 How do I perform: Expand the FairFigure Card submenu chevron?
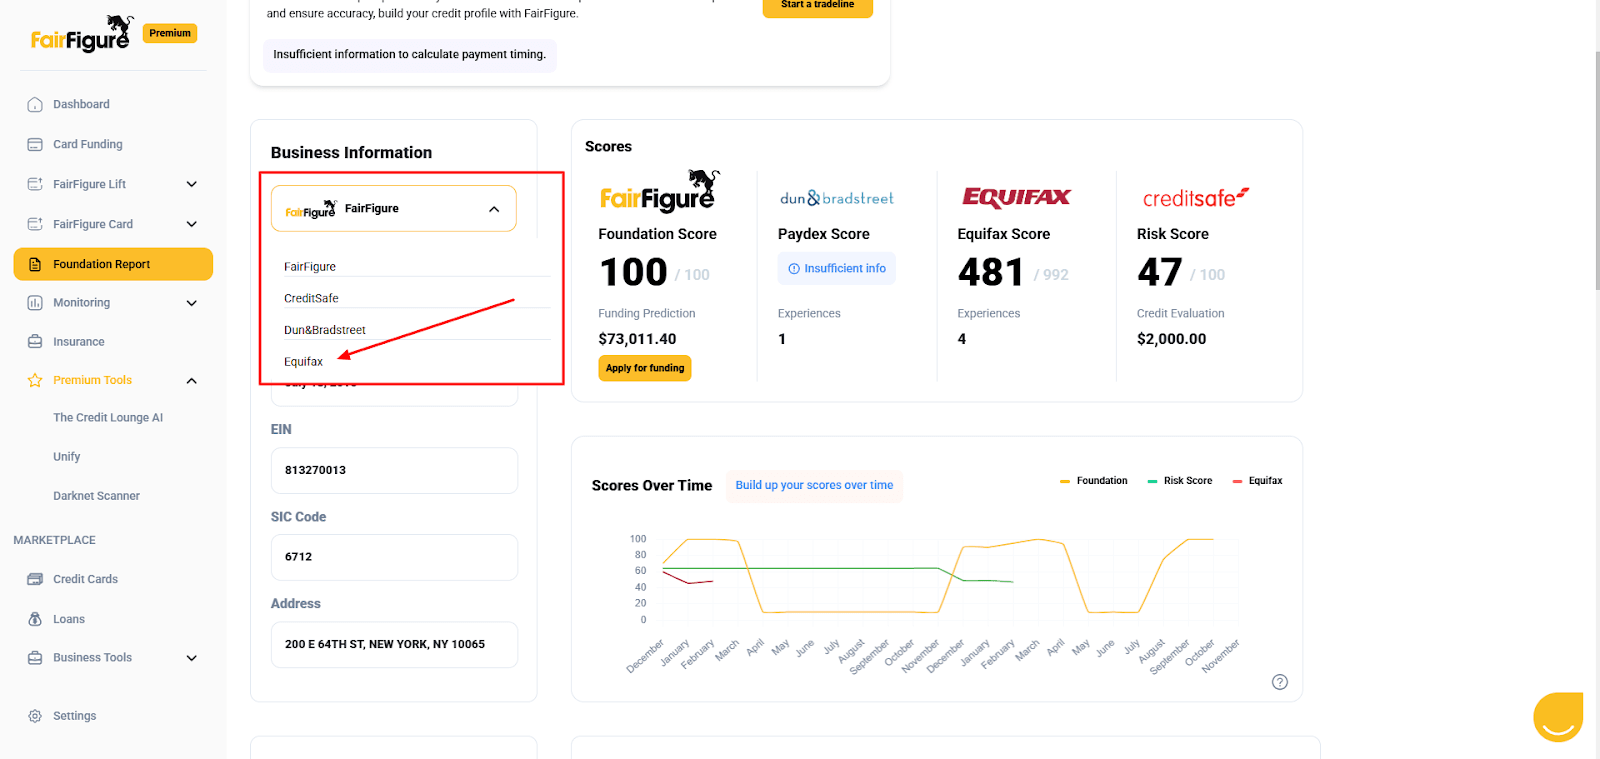(192, 224)
